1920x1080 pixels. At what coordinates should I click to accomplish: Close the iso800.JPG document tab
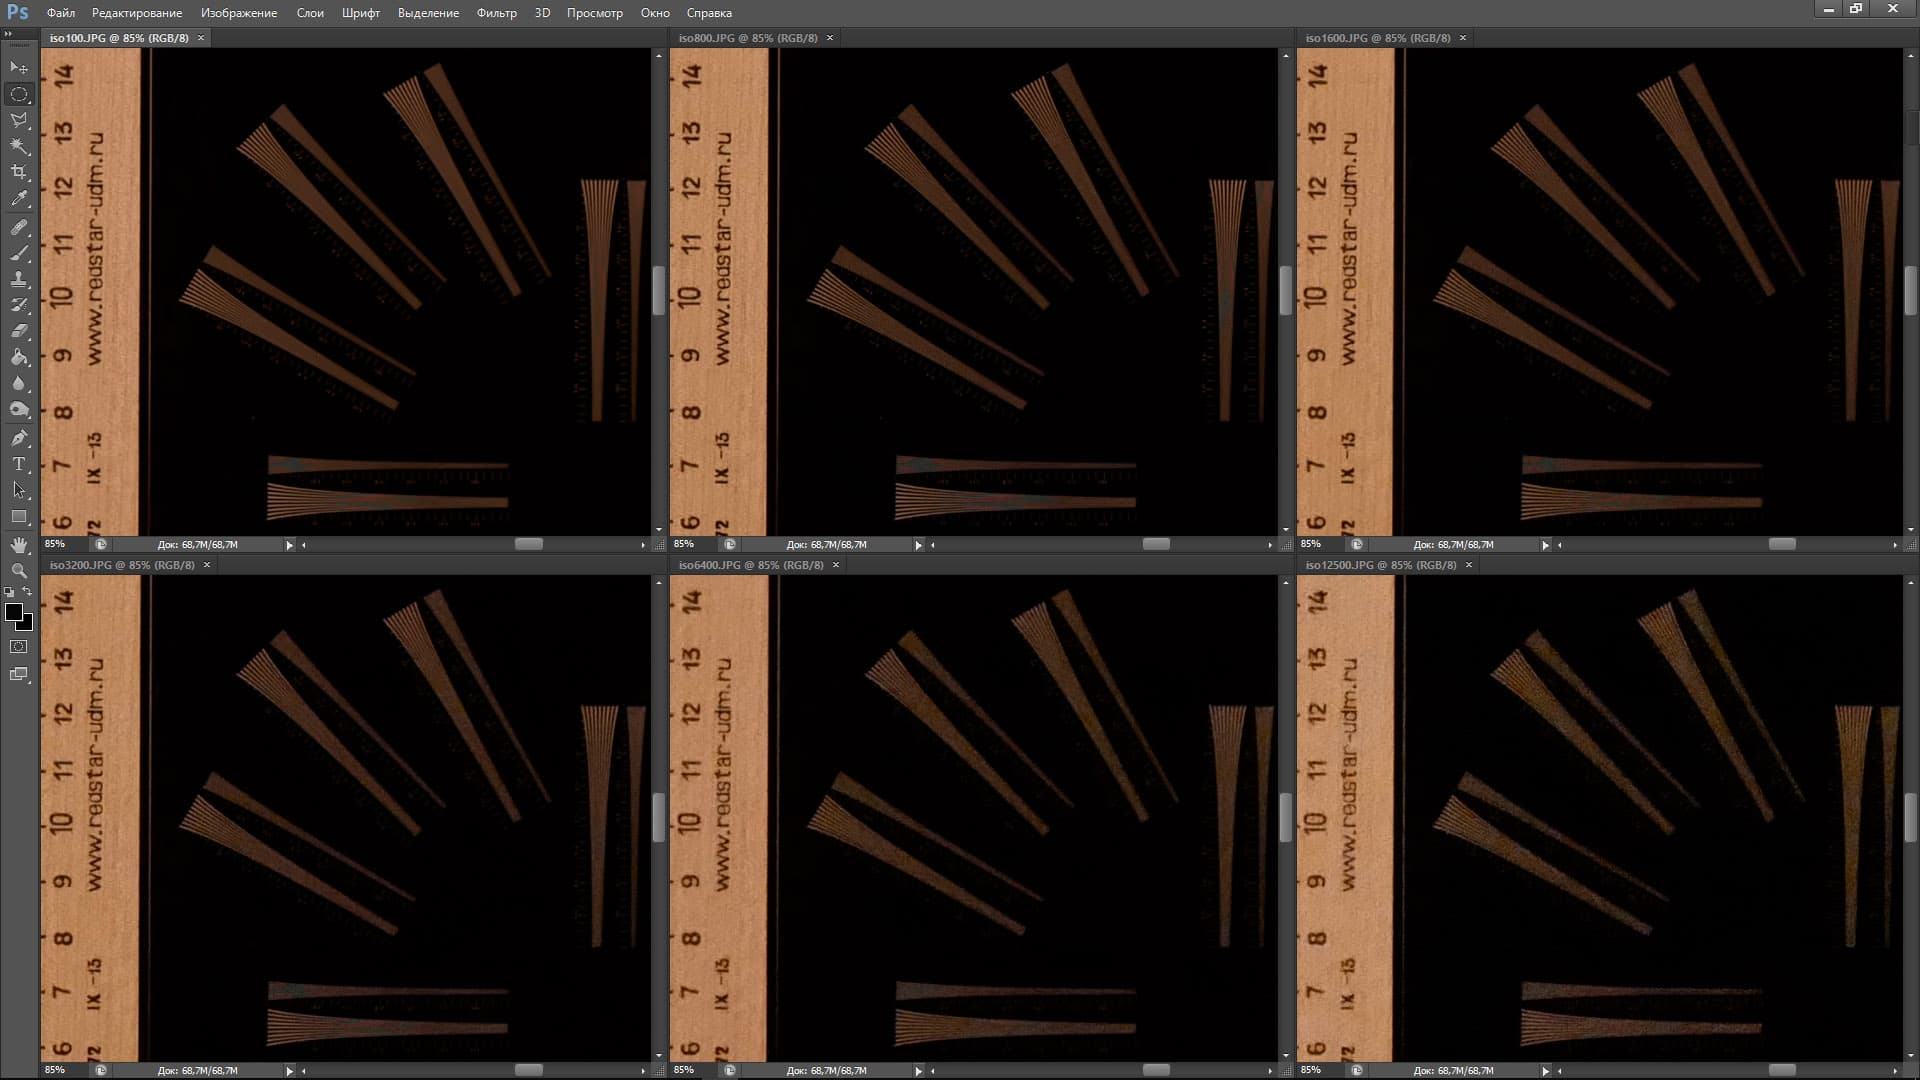point(830,38)
